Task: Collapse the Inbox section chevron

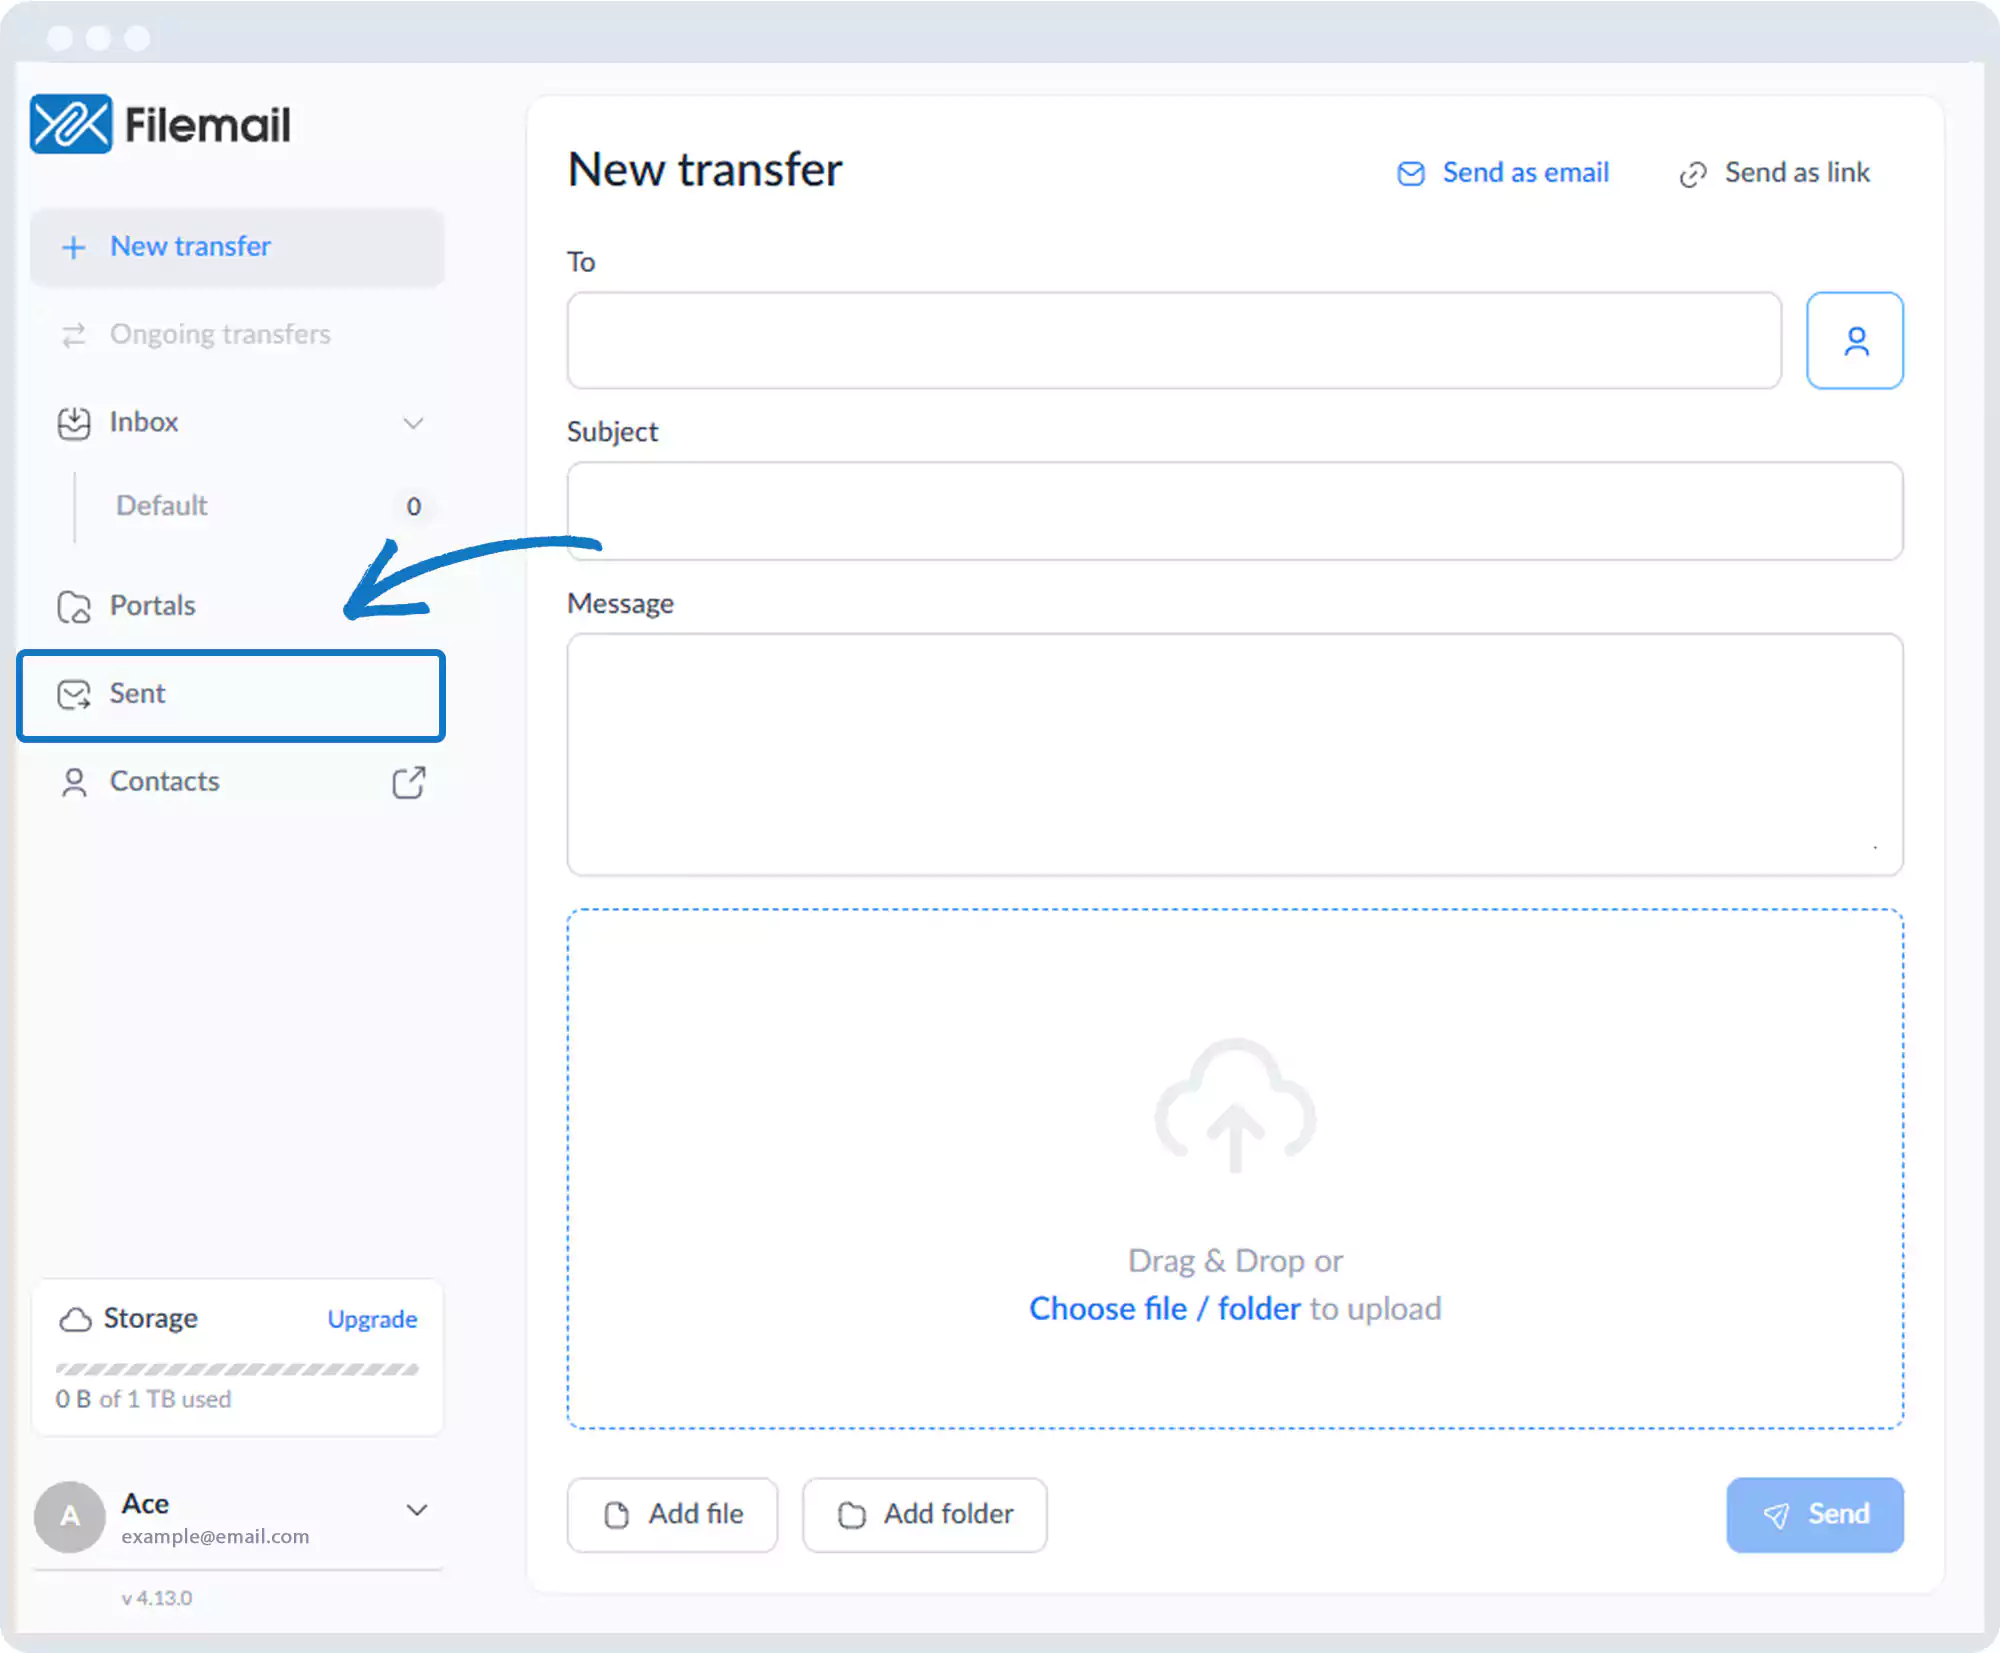Action: (413, 423)
